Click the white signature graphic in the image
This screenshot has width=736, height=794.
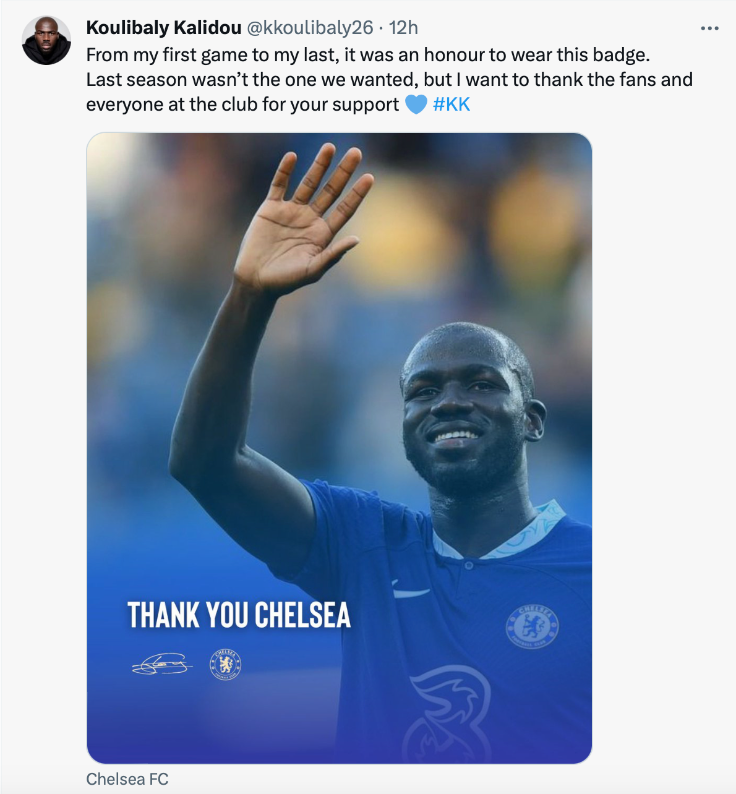click(x=162, y=664)
